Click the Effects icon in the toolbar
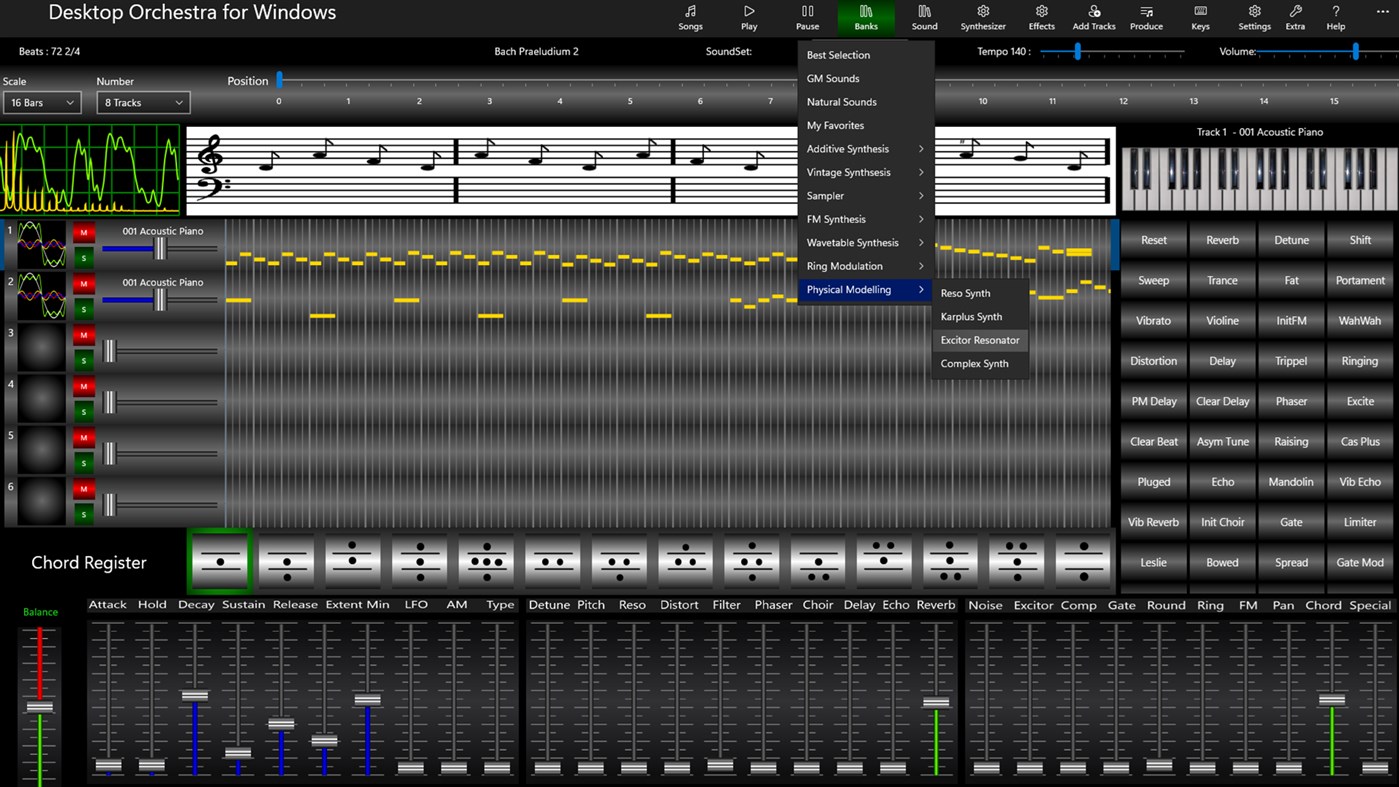The width and height of the screenshot is (1399, 787). (1041, 17)
